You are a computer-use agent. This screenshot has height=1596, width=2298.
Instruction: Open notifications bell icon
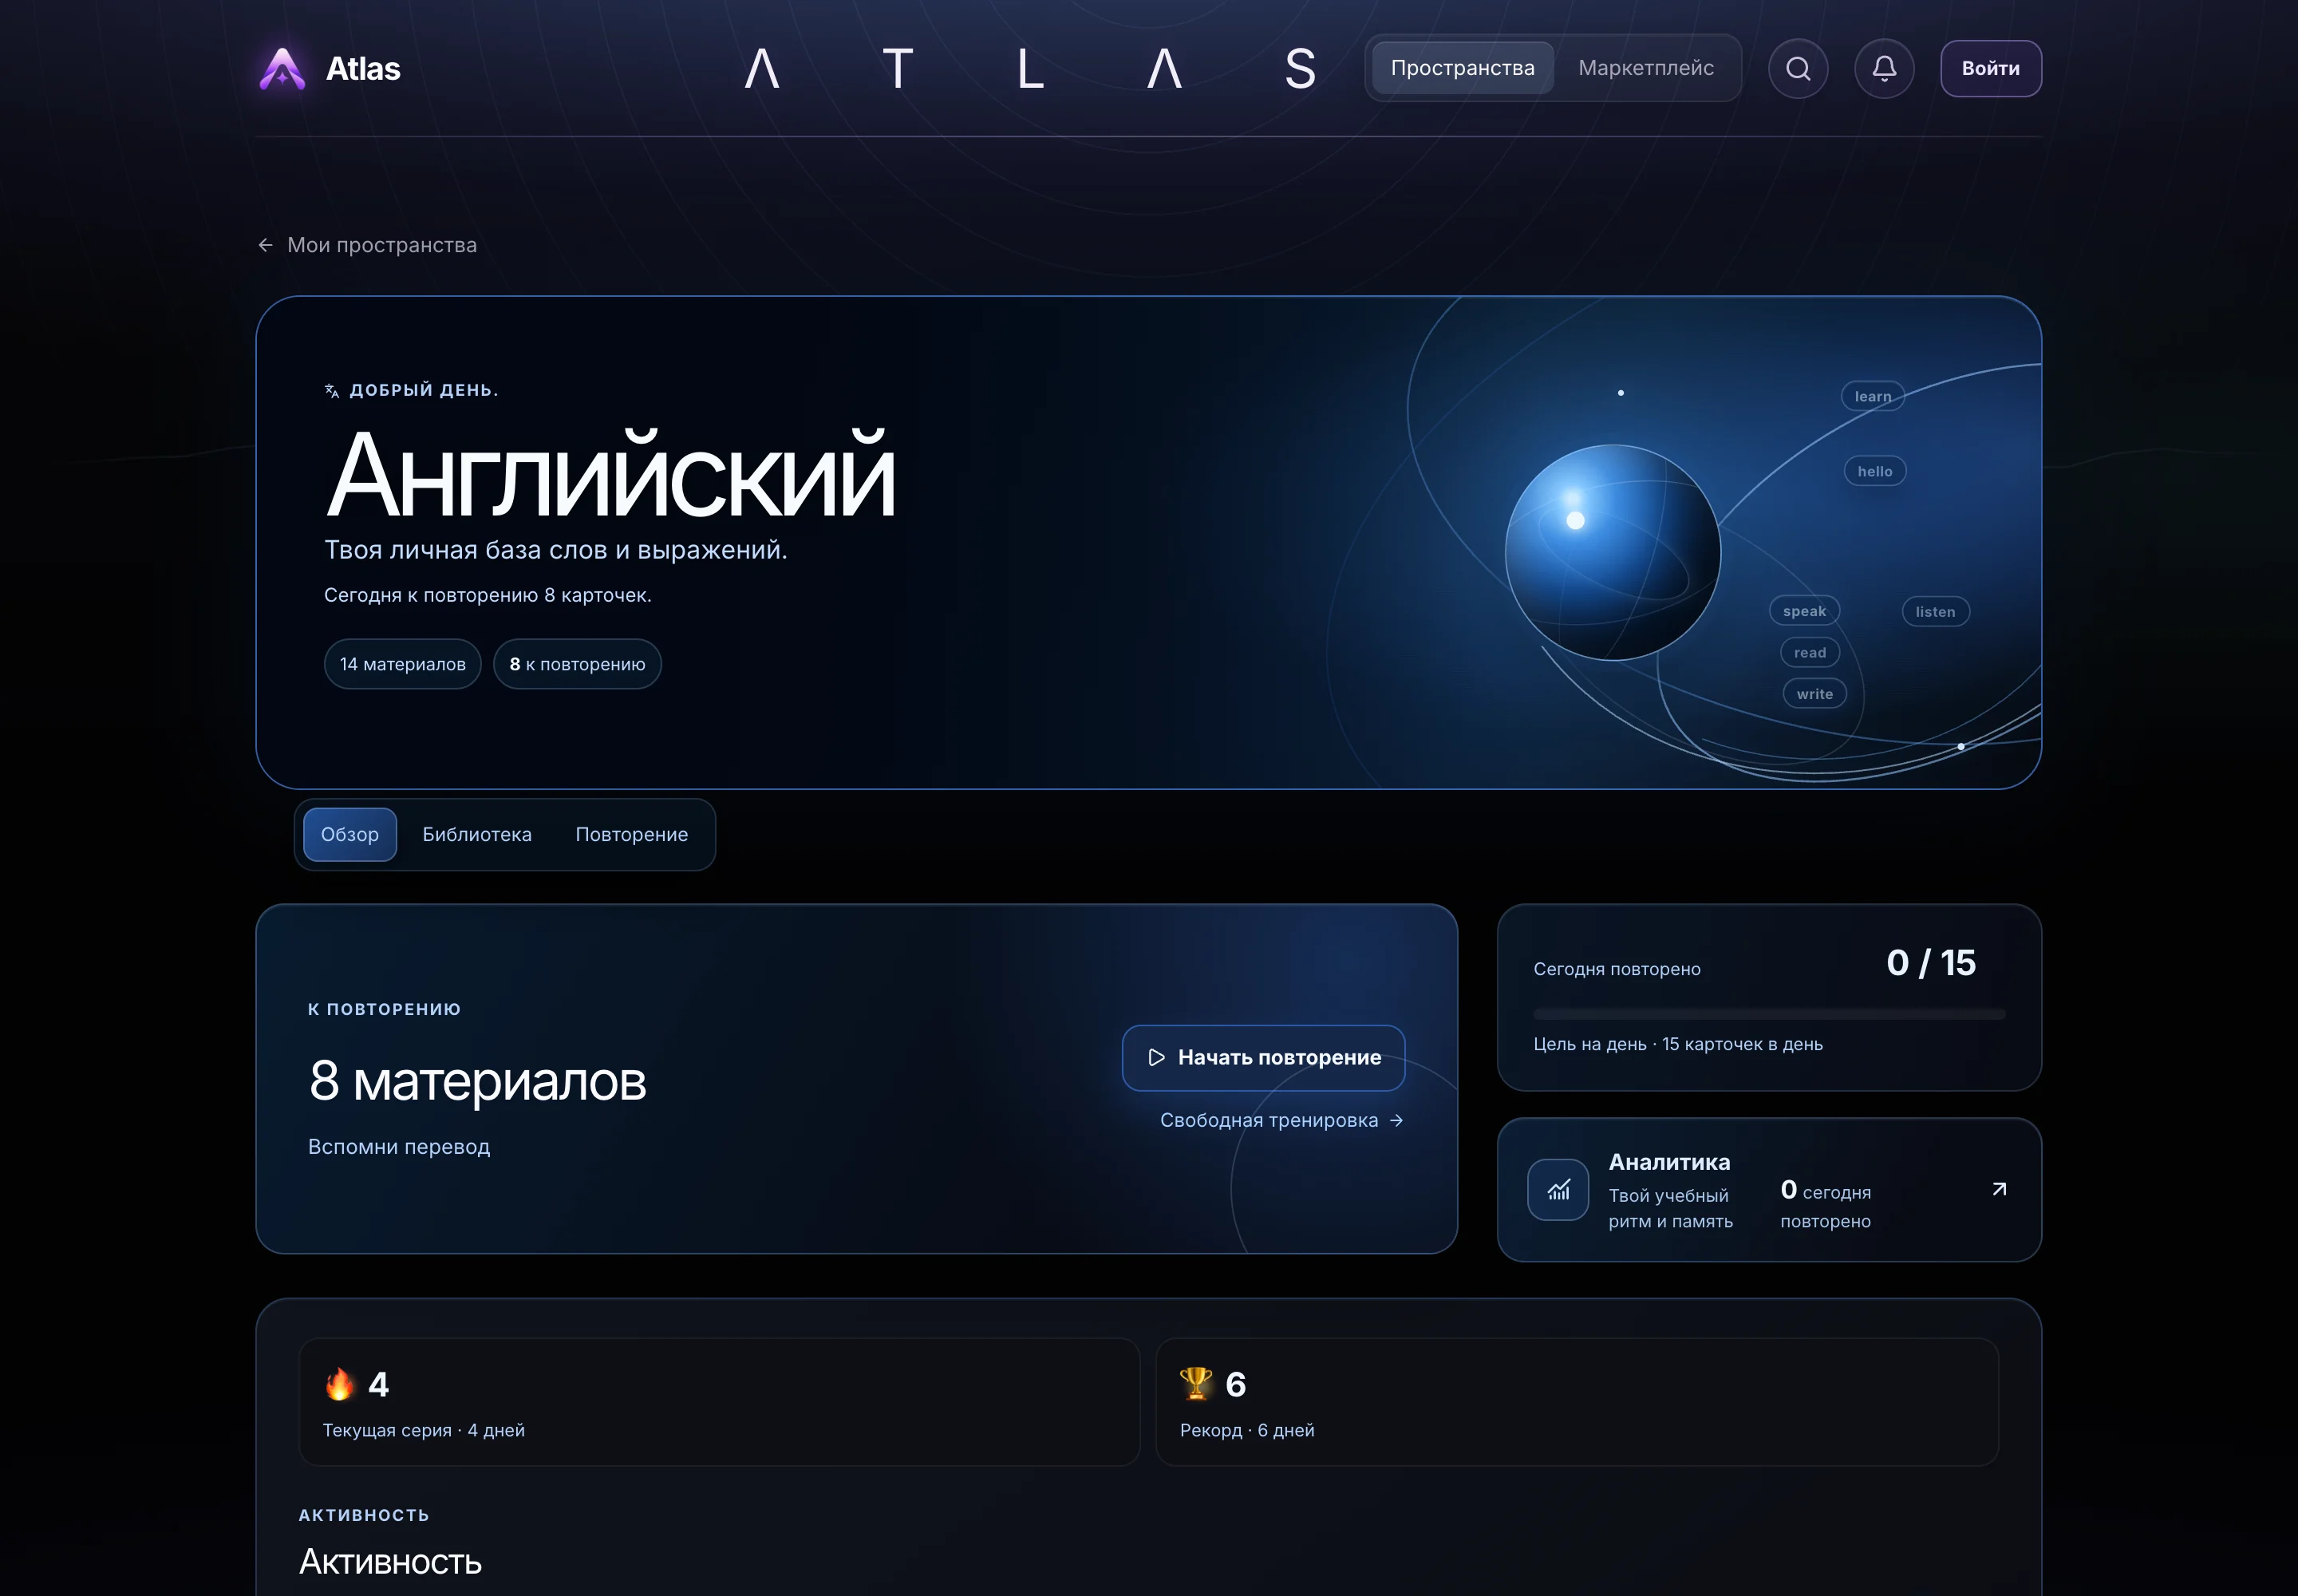[1883, 69]
